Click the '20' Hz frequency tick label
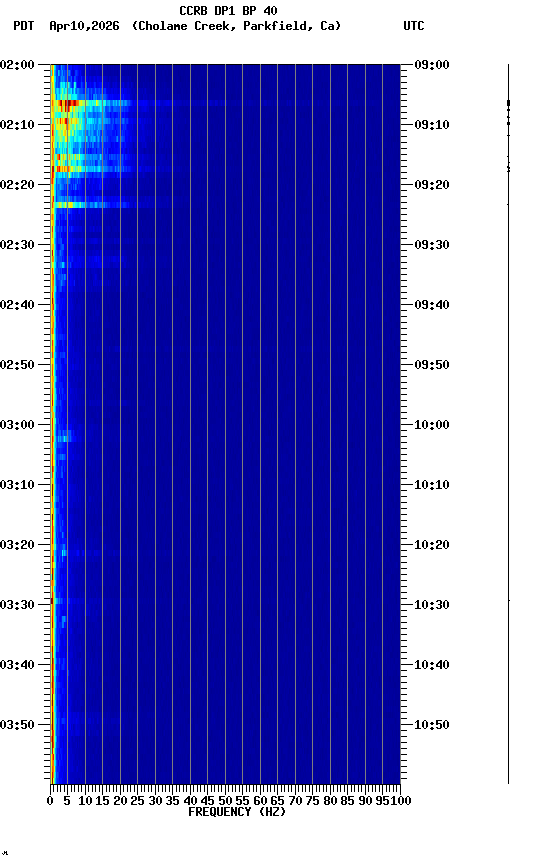 (120, 801)
